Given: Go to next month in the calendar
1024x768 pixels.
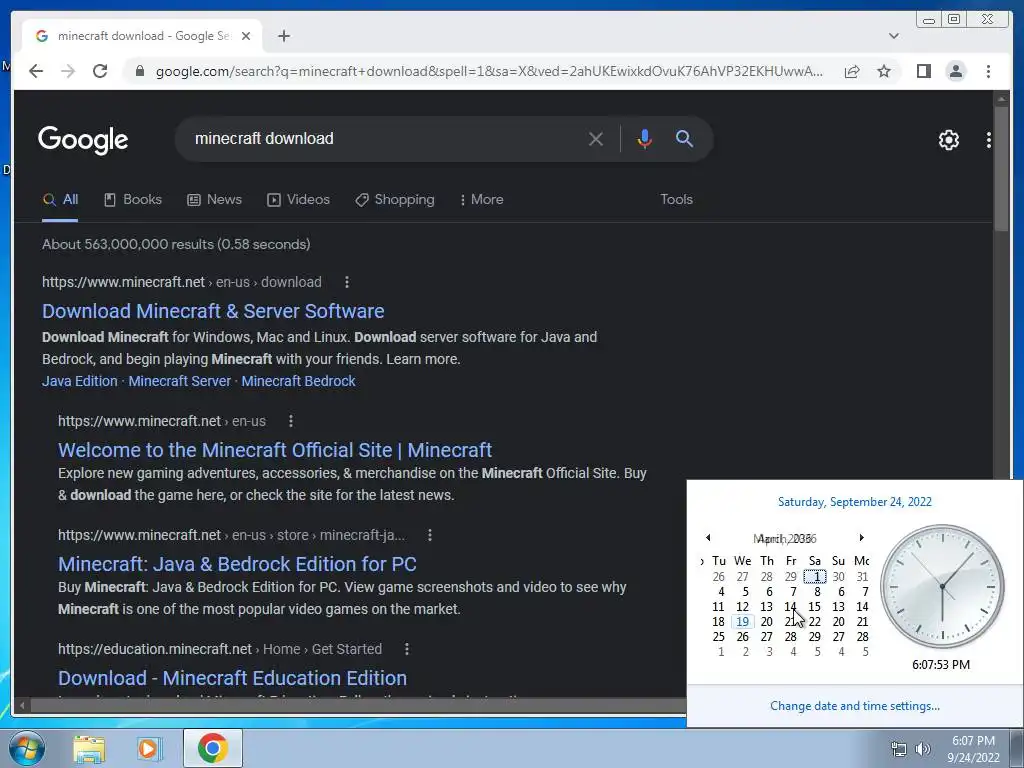Looking at the screenshot, I should [861, 537].
